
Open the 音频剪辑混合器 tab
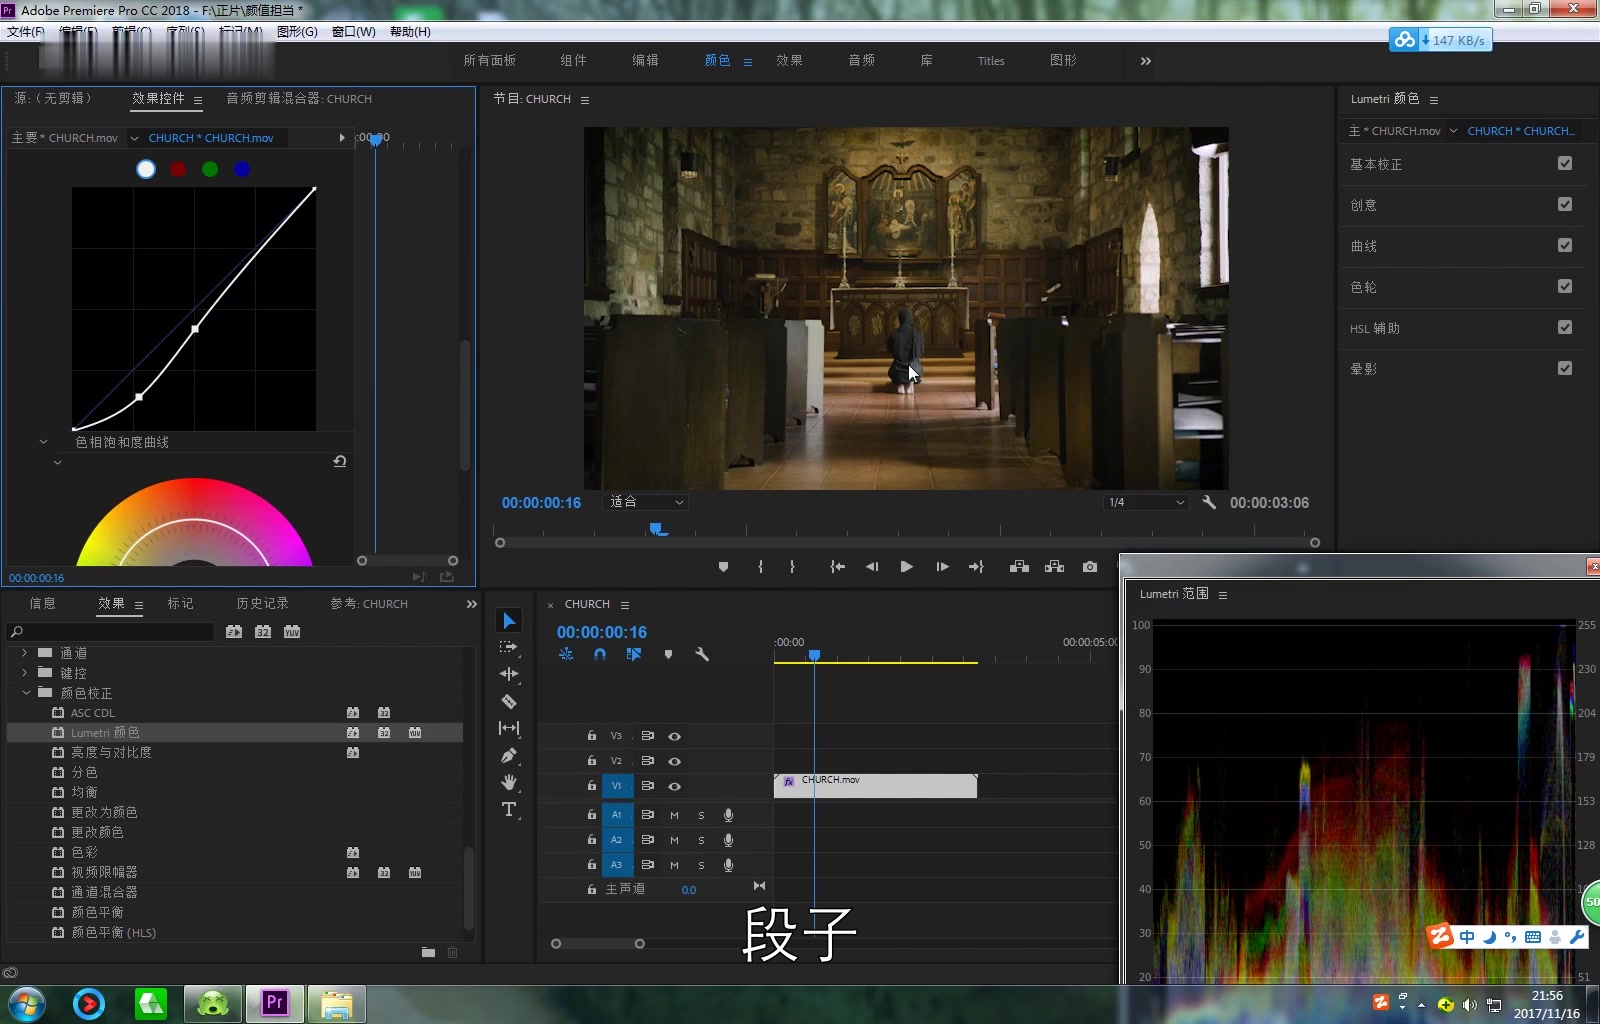[x=299, y=98]
